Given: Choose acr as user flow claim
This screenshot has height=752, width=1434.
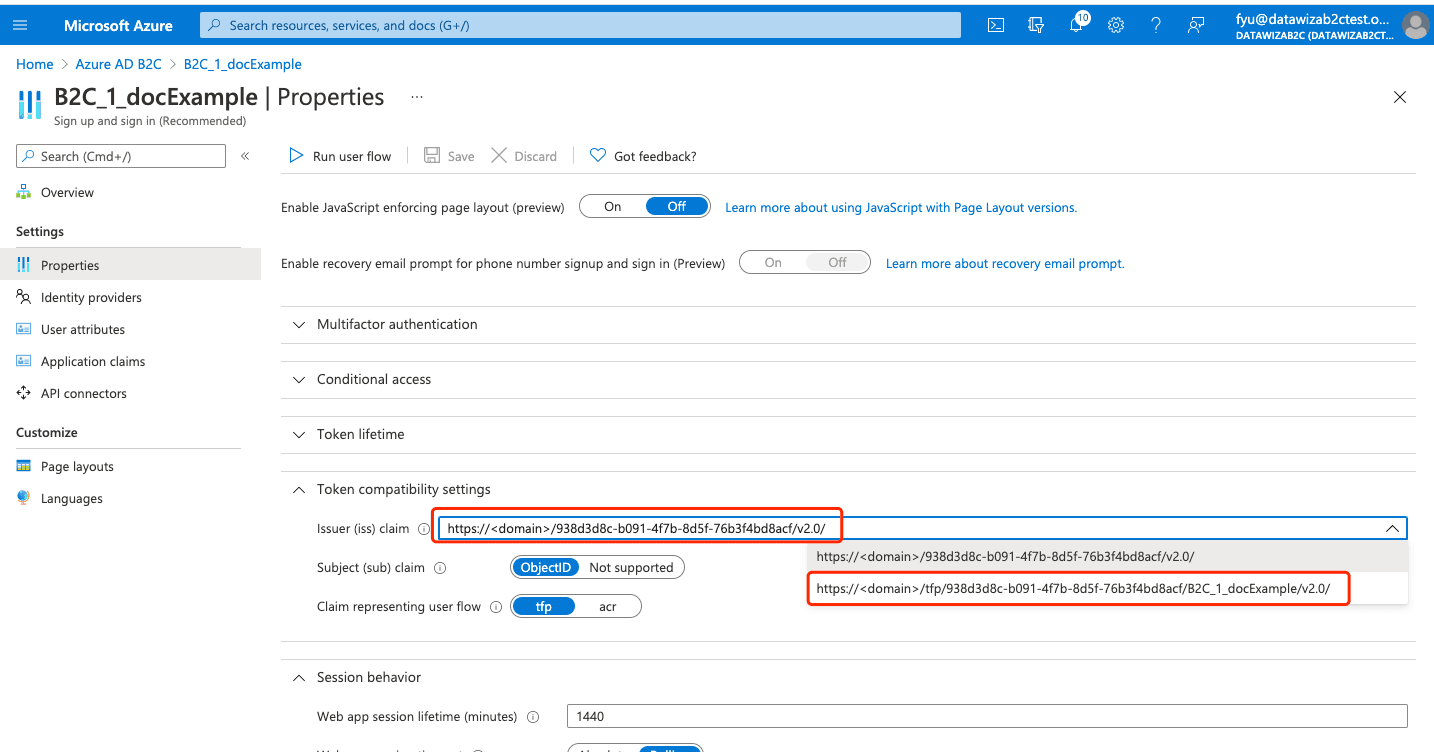Looking at the screenshot, I should (x=608, y=607).
